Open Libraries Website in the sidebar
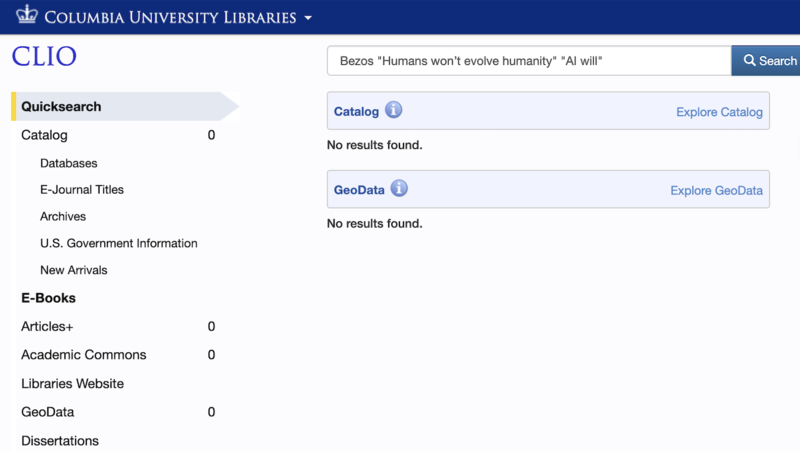 (72, 384)
